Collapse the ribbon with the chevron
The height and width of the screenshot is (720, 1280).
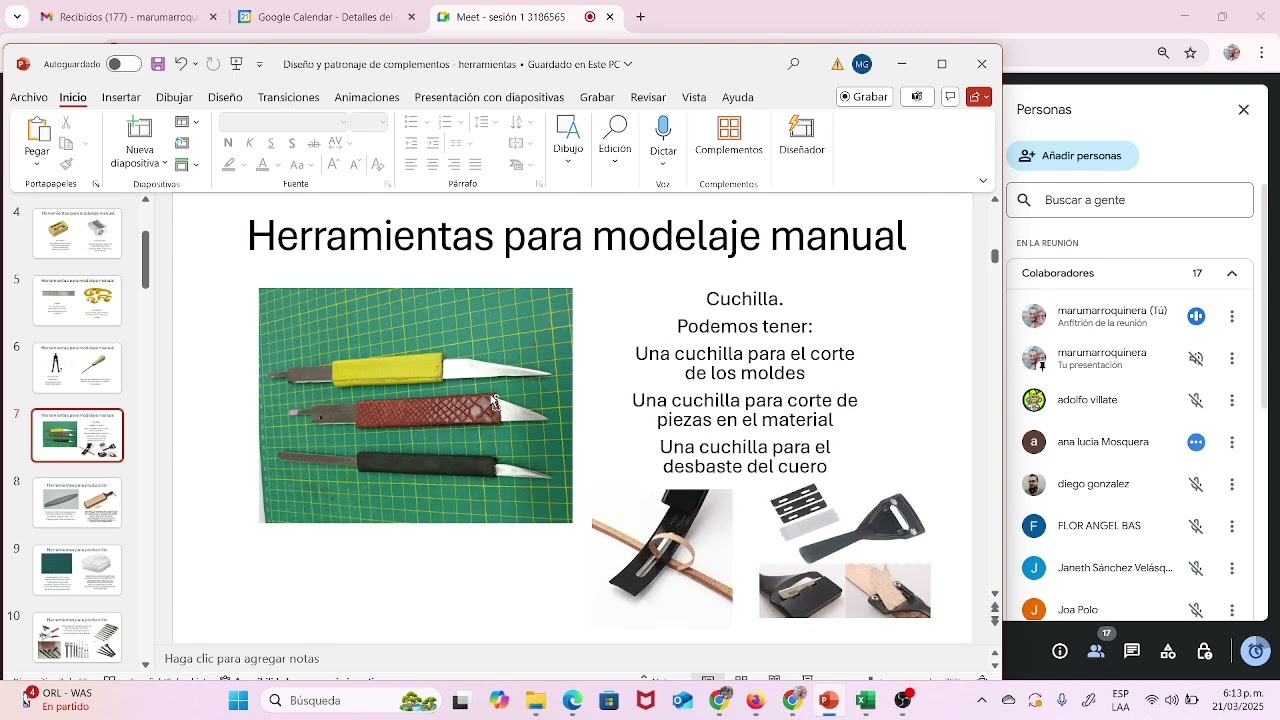tap(983, 181)
